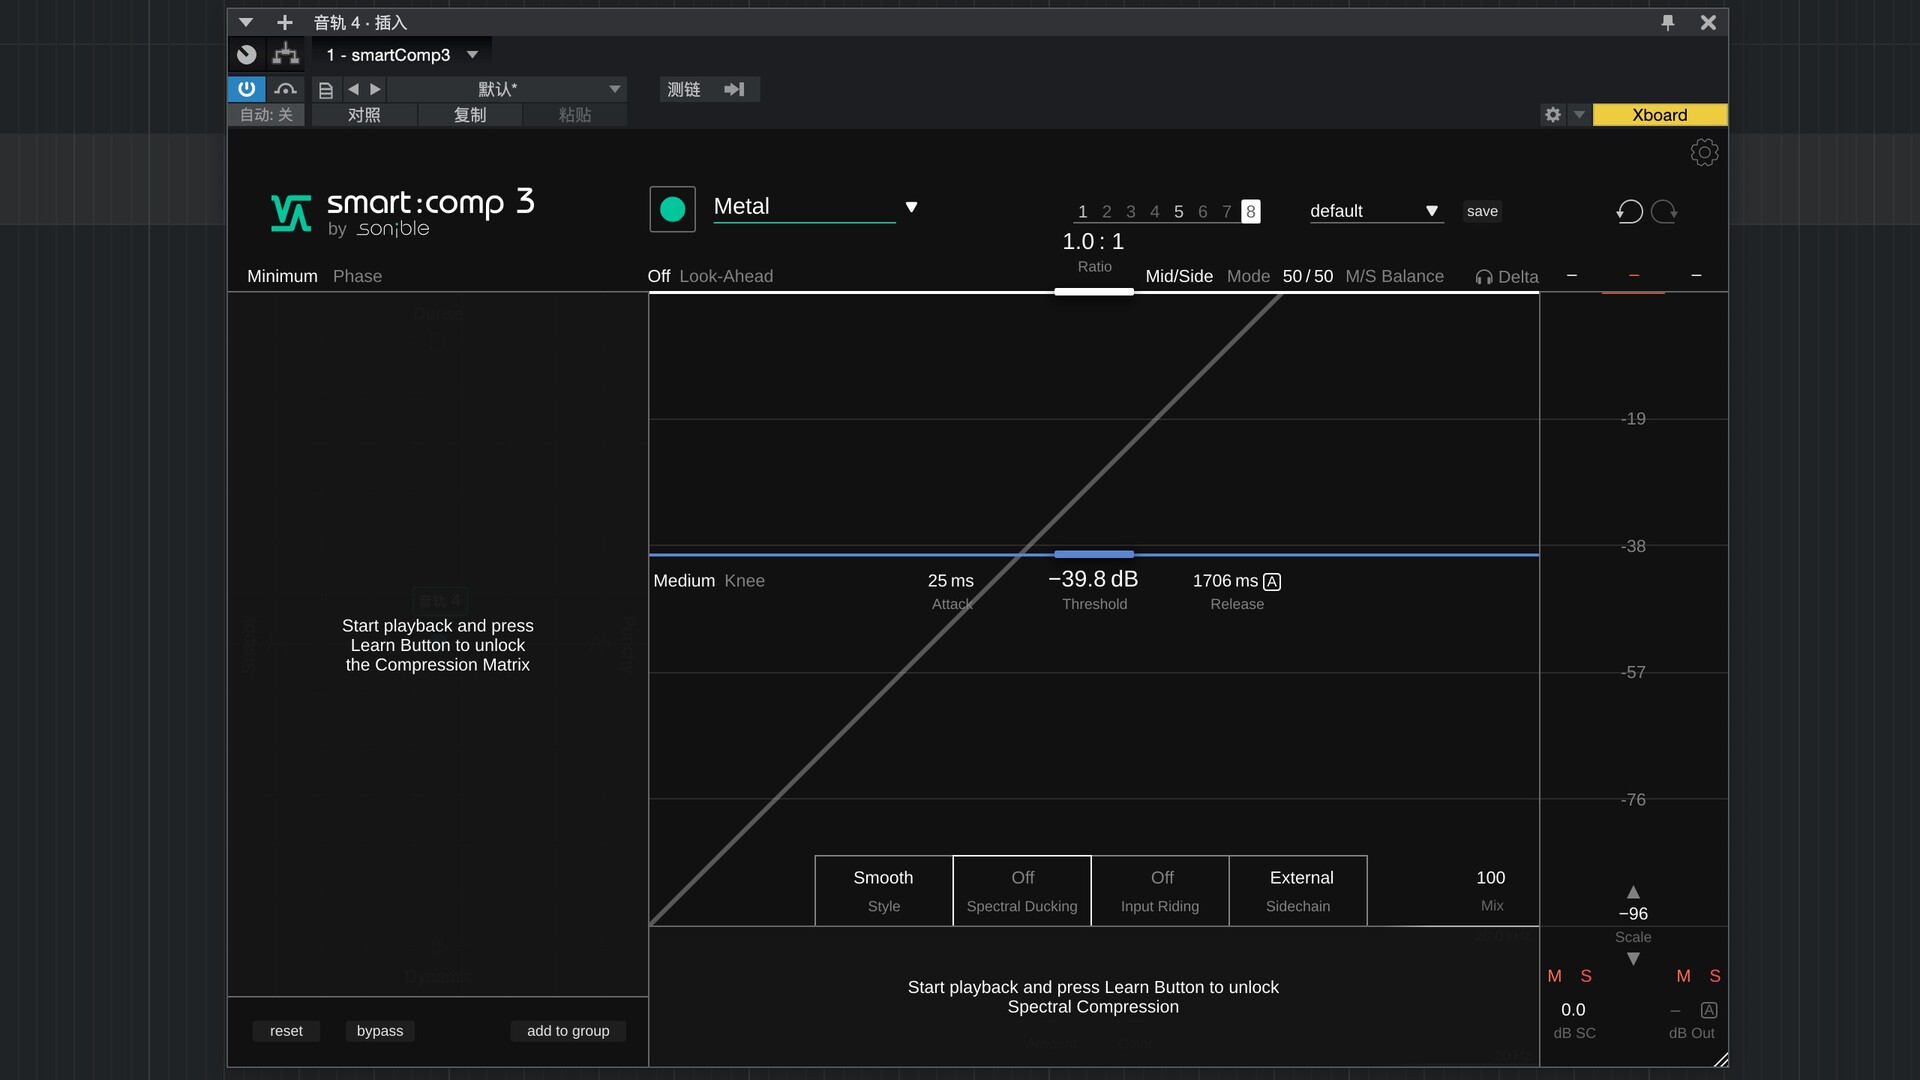Toggle auto release A box
Image resolution: width=1920 pixels, height=1080 pixels.
click(x=1272, y=582)
